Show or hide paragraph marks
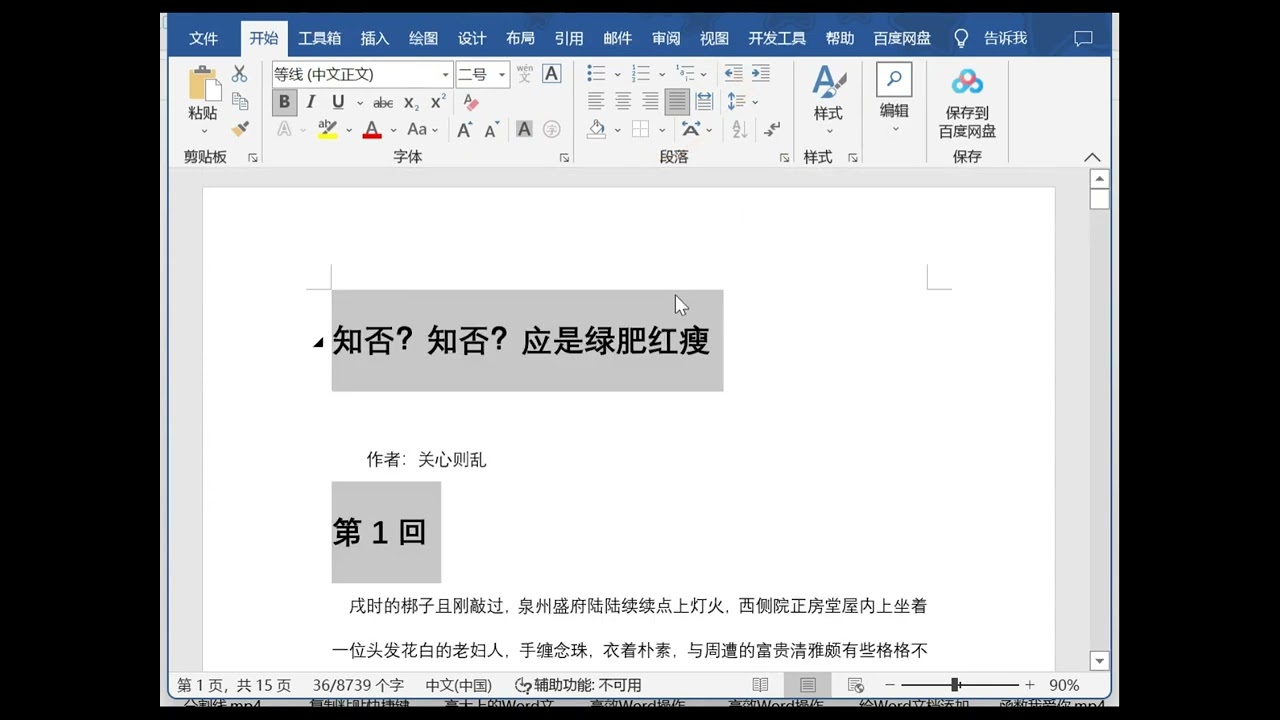This screenshot has height=720, width=1280. (772, 129)
